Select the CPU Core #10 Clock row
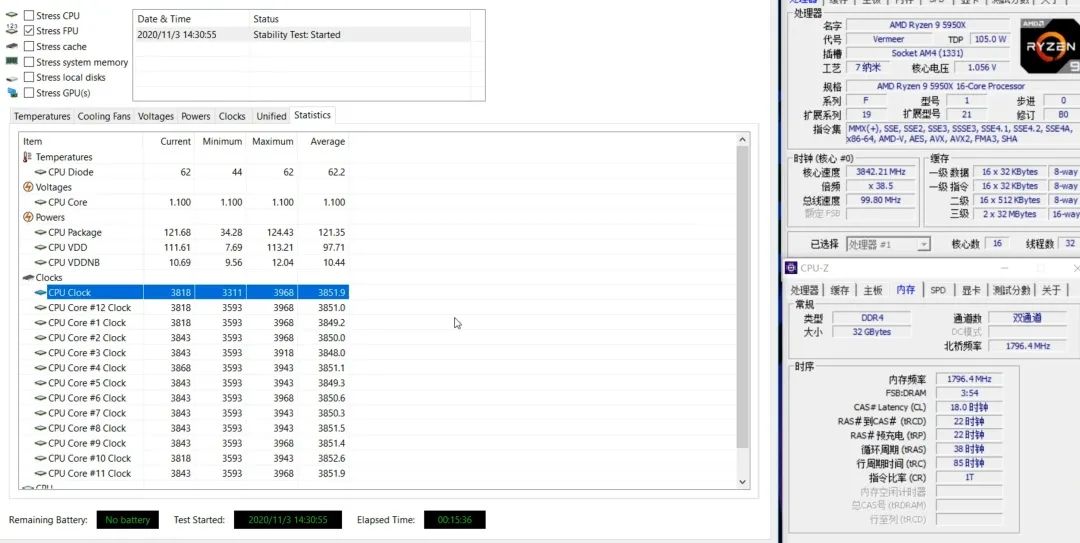Viewport: 1080px width, 543px height. [x=185, y=458]
